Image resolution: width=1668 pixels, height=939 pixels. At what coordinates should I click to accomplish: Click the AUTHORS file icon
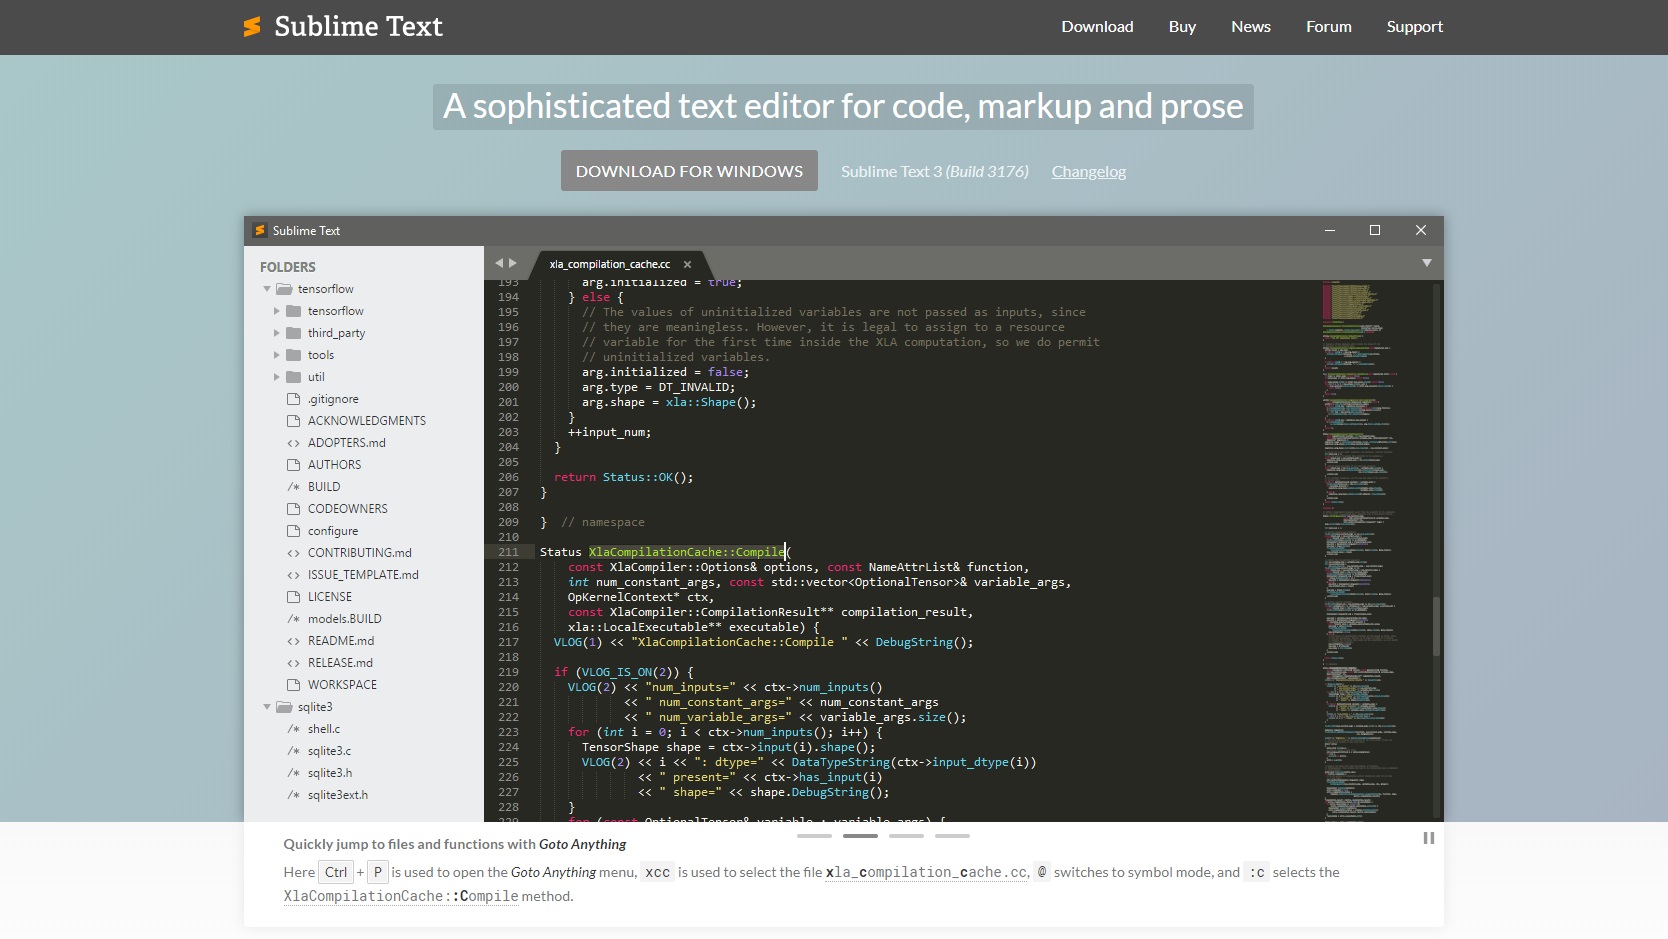294,465
